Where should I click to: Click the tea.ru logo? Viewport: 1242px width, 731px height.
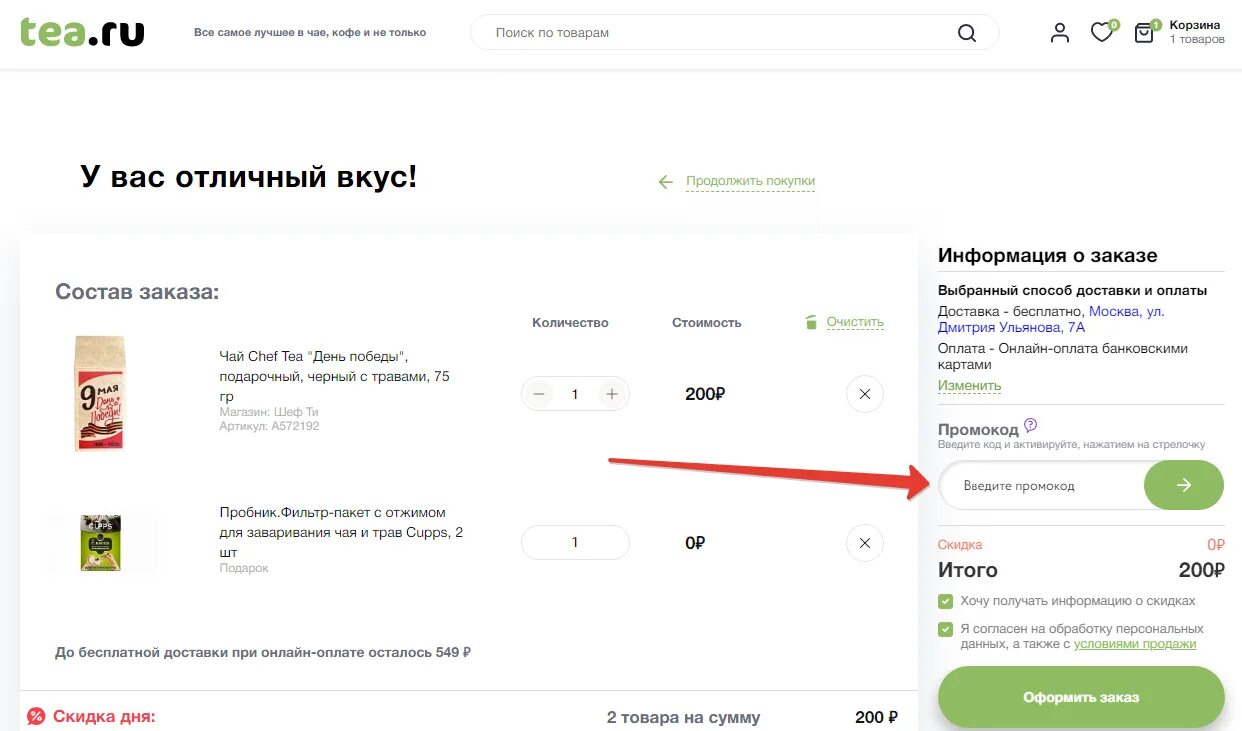(x=81, y=31)
